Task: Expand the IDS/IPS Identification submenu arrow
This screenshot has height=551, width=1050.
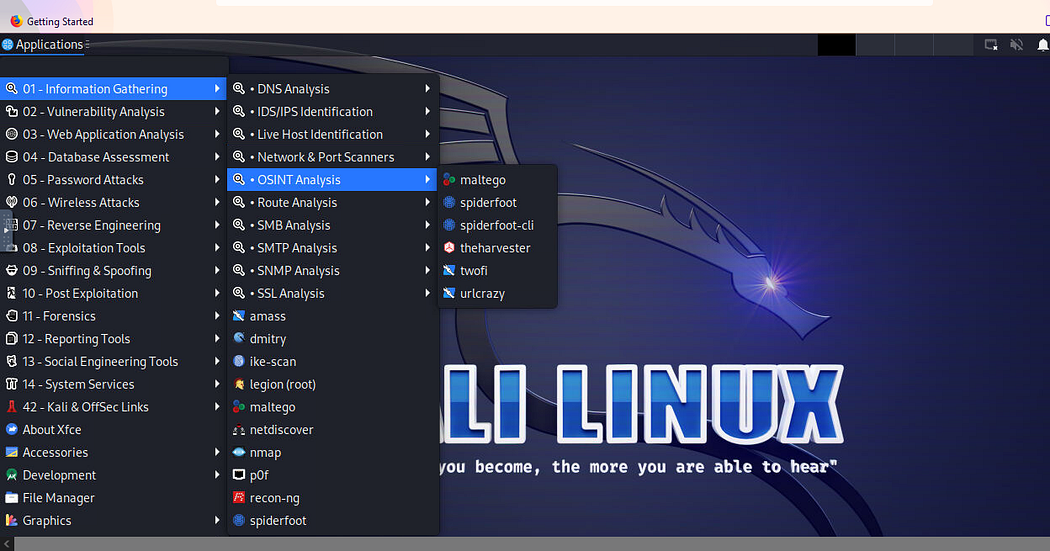Action: [427, 112]
